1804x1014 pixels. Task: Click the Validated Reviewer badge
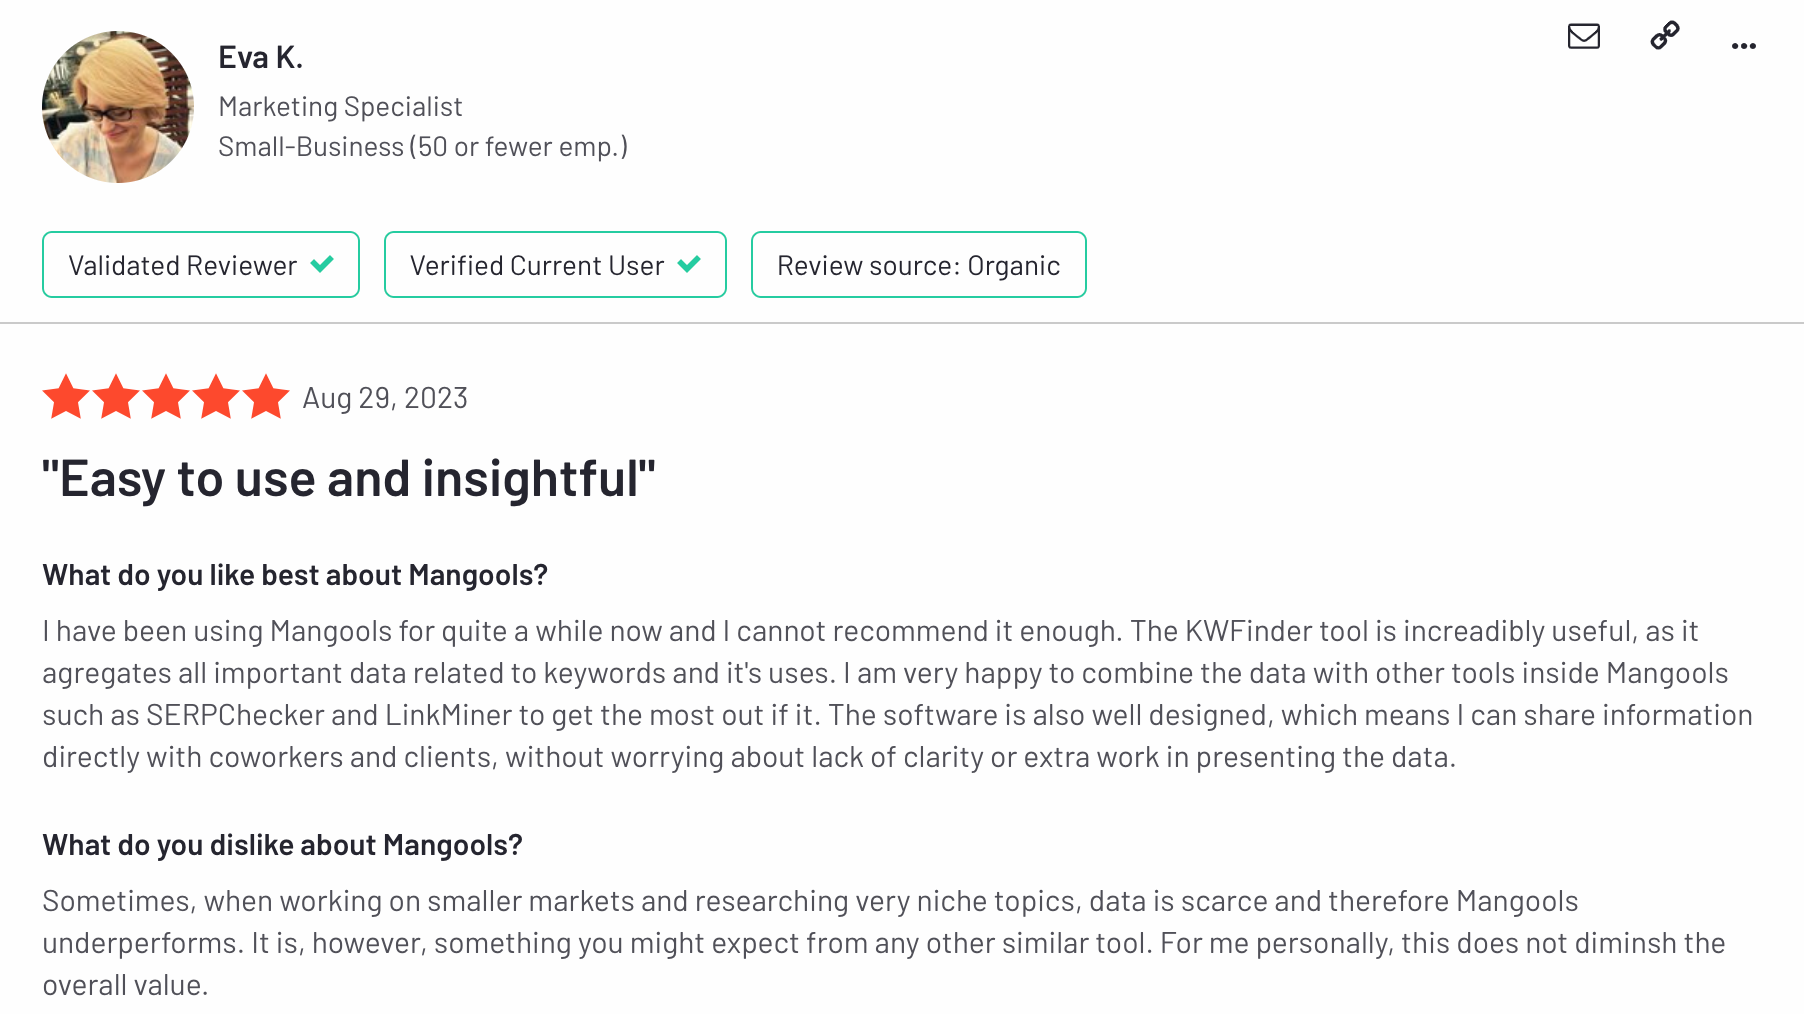[201, 265]
